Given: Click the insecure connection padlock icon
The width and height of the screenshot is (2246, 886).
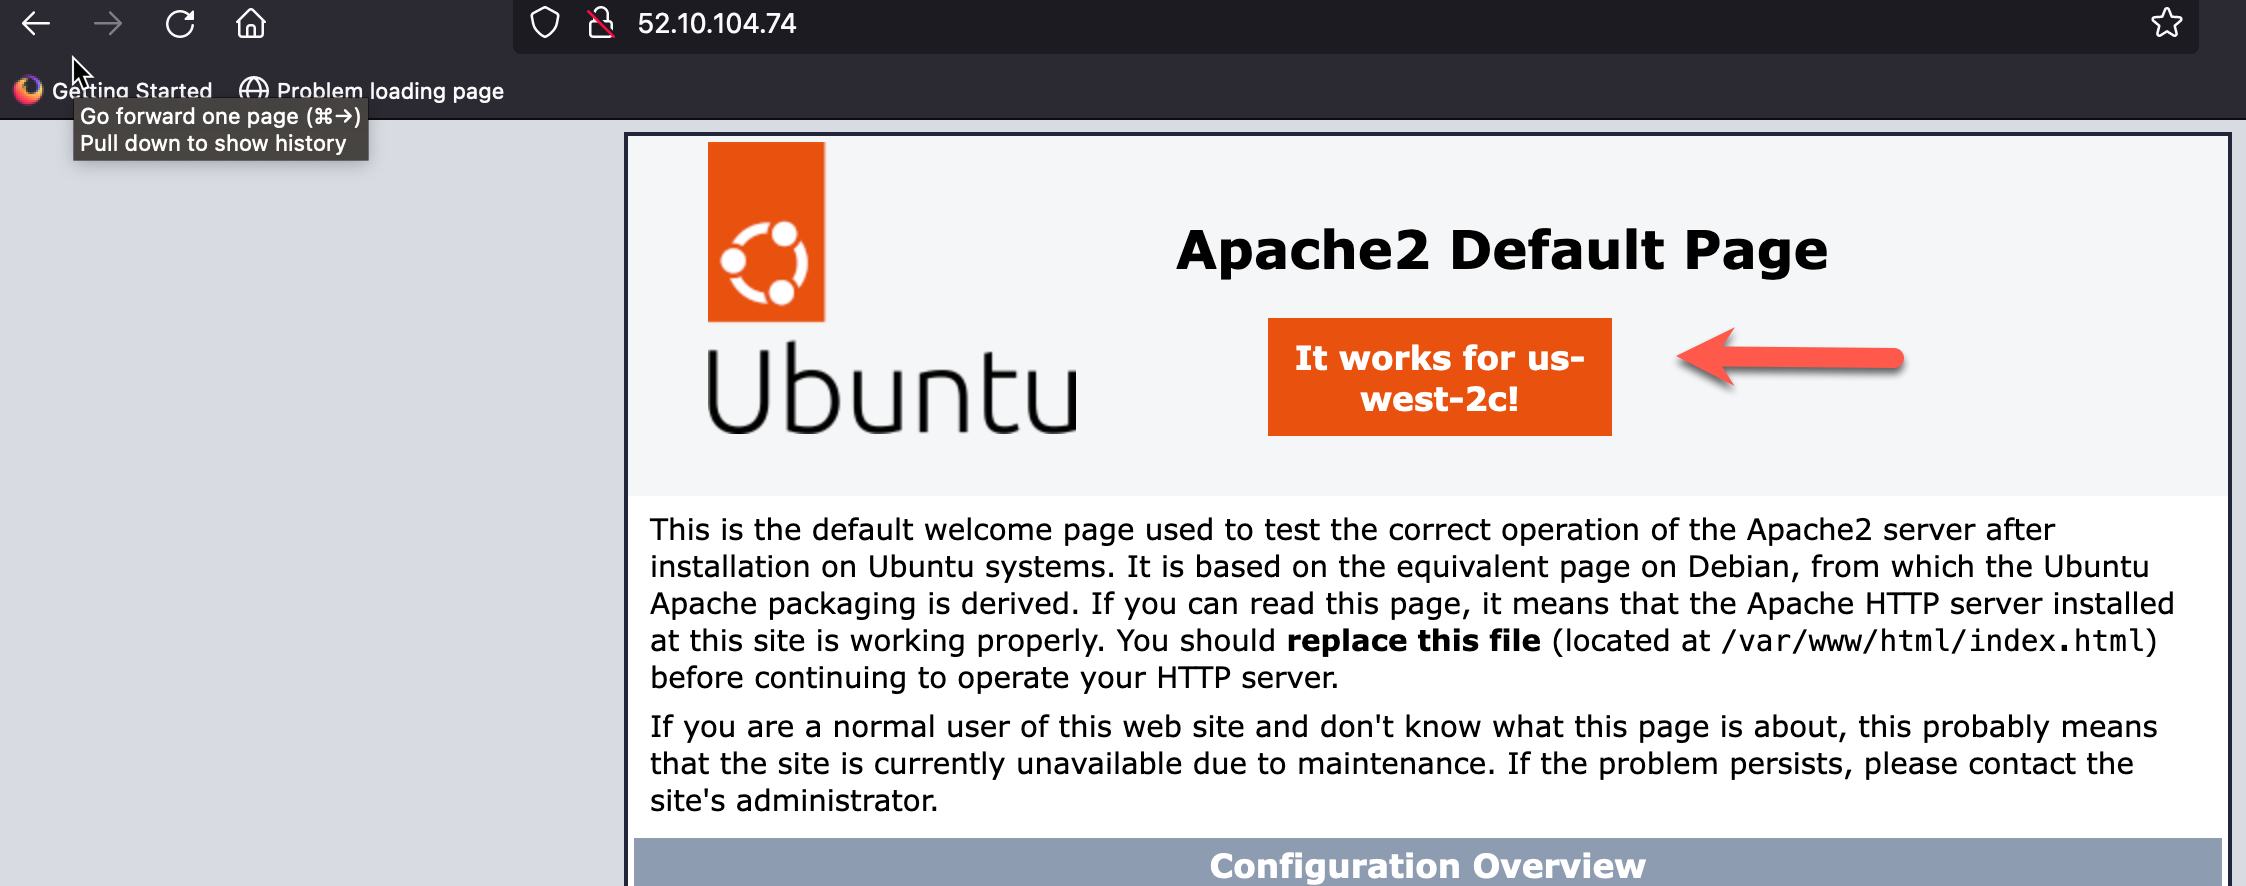Looking at the screenshot, I should pos(600,23).
